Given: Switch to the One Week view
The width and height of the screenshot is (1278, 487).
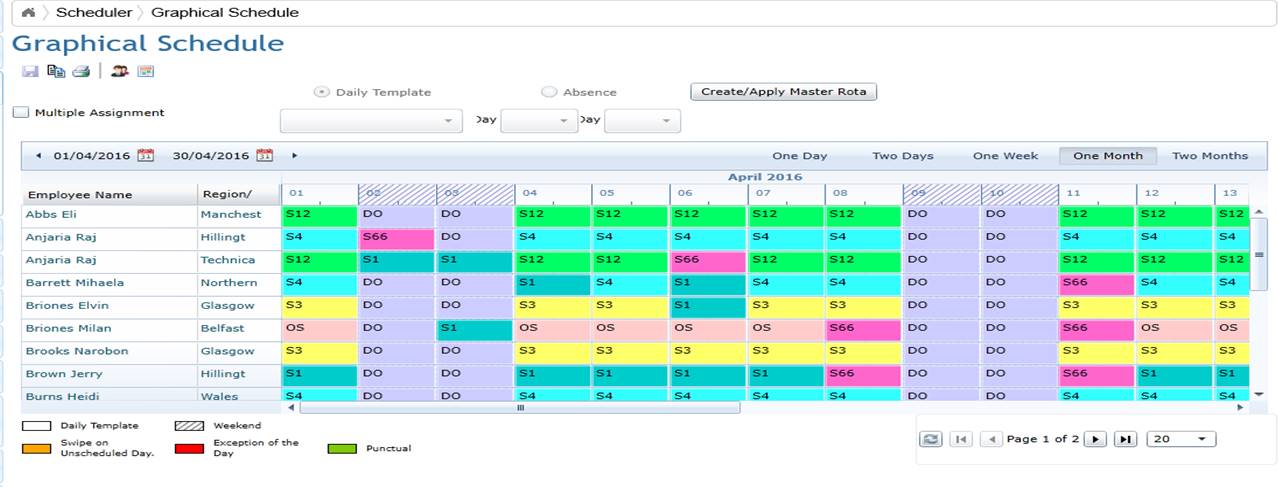Looking at the screenshot, I should [1005, 156].
